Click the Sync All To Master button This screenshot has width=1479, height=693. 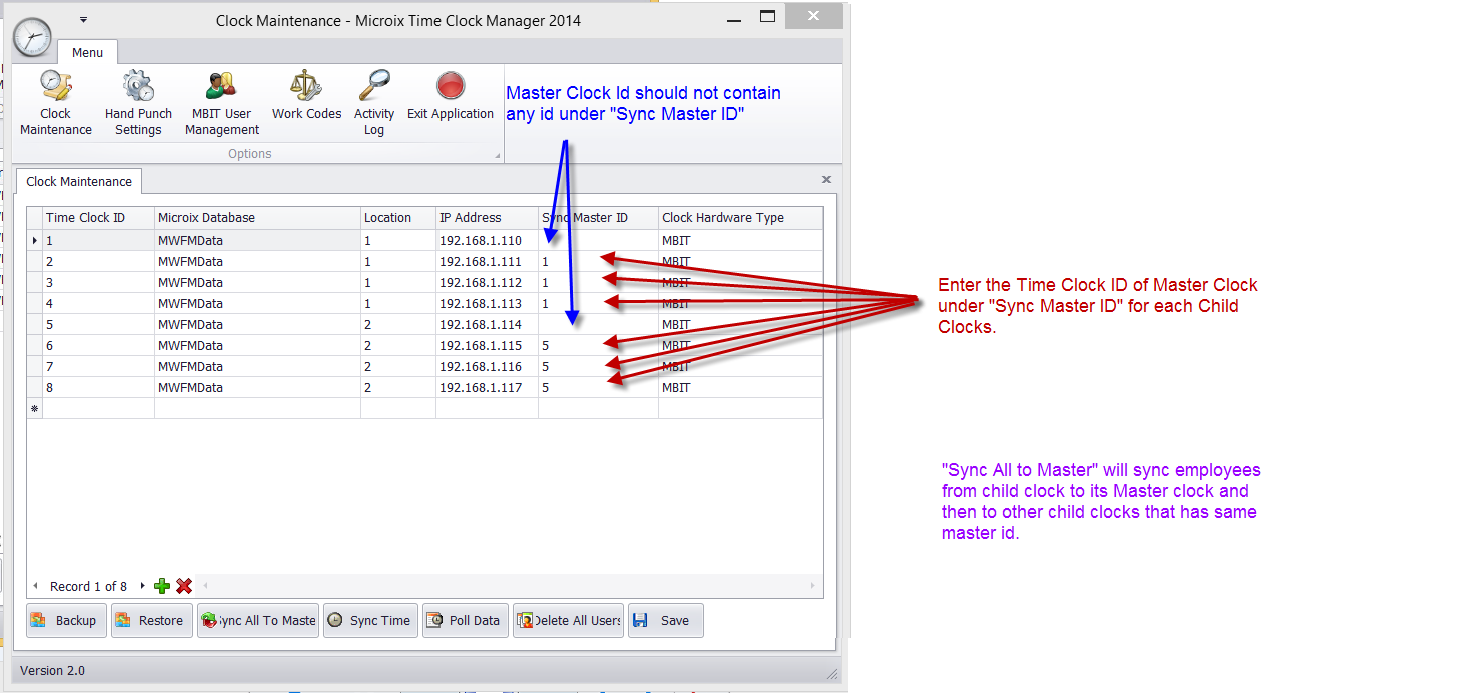tap(258, 620)
